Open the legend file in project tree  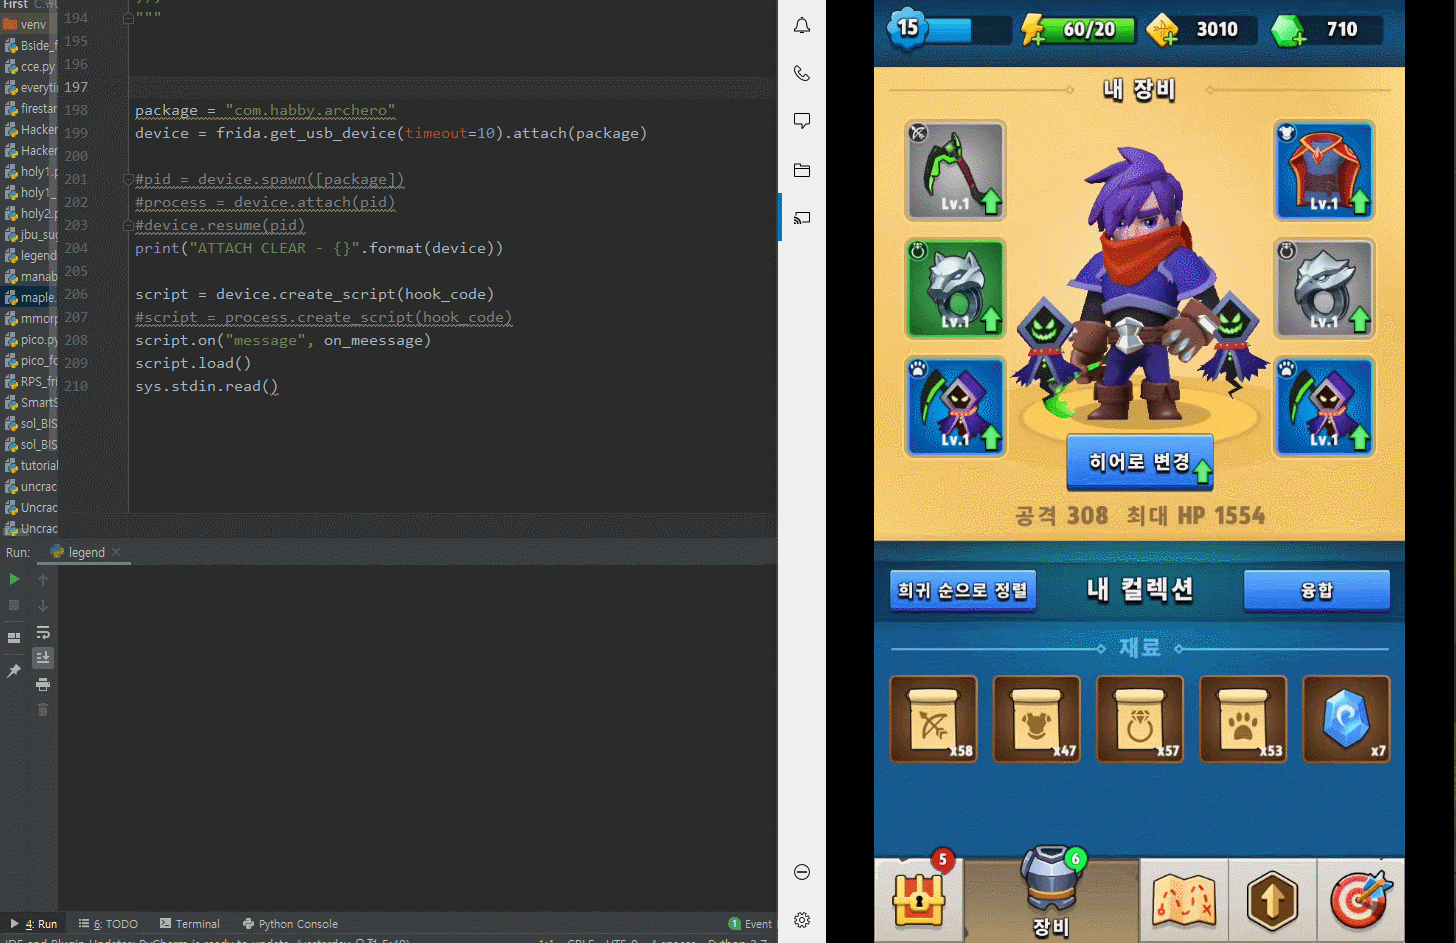tap(30, 255)
